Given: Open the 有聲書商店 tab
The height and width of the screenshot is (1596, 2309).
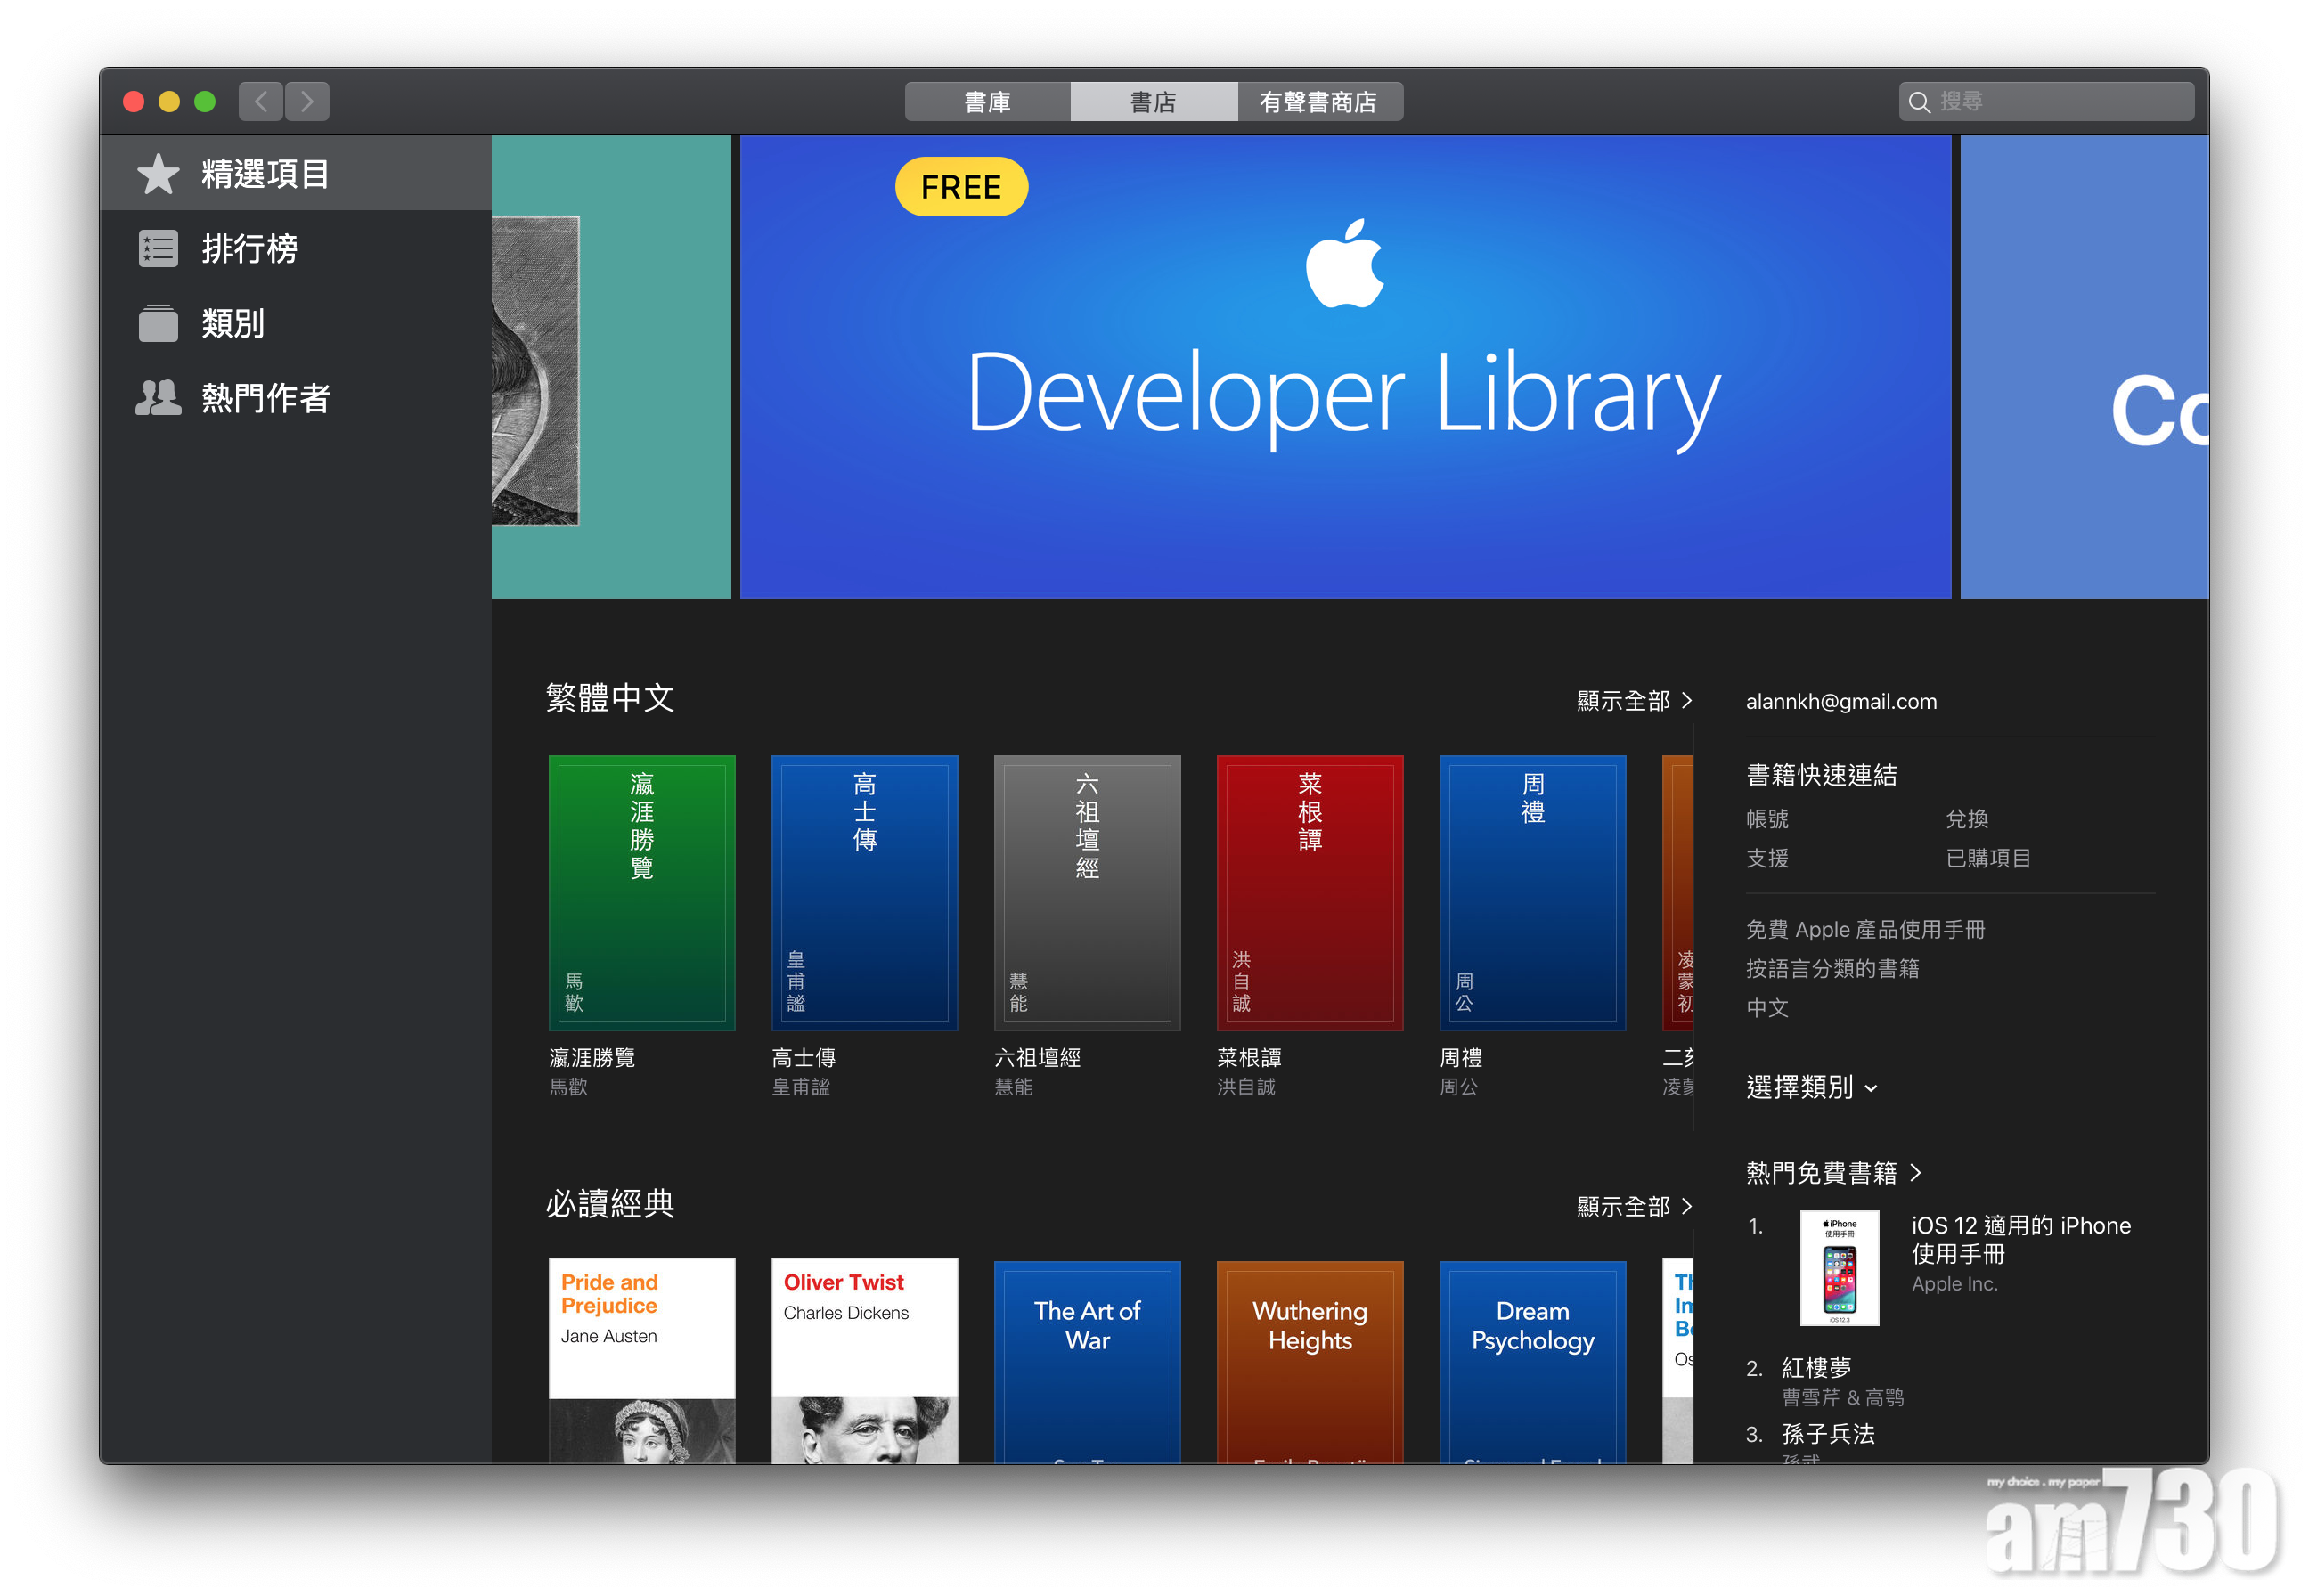Looking at the screenshot, I should 1319,102.
